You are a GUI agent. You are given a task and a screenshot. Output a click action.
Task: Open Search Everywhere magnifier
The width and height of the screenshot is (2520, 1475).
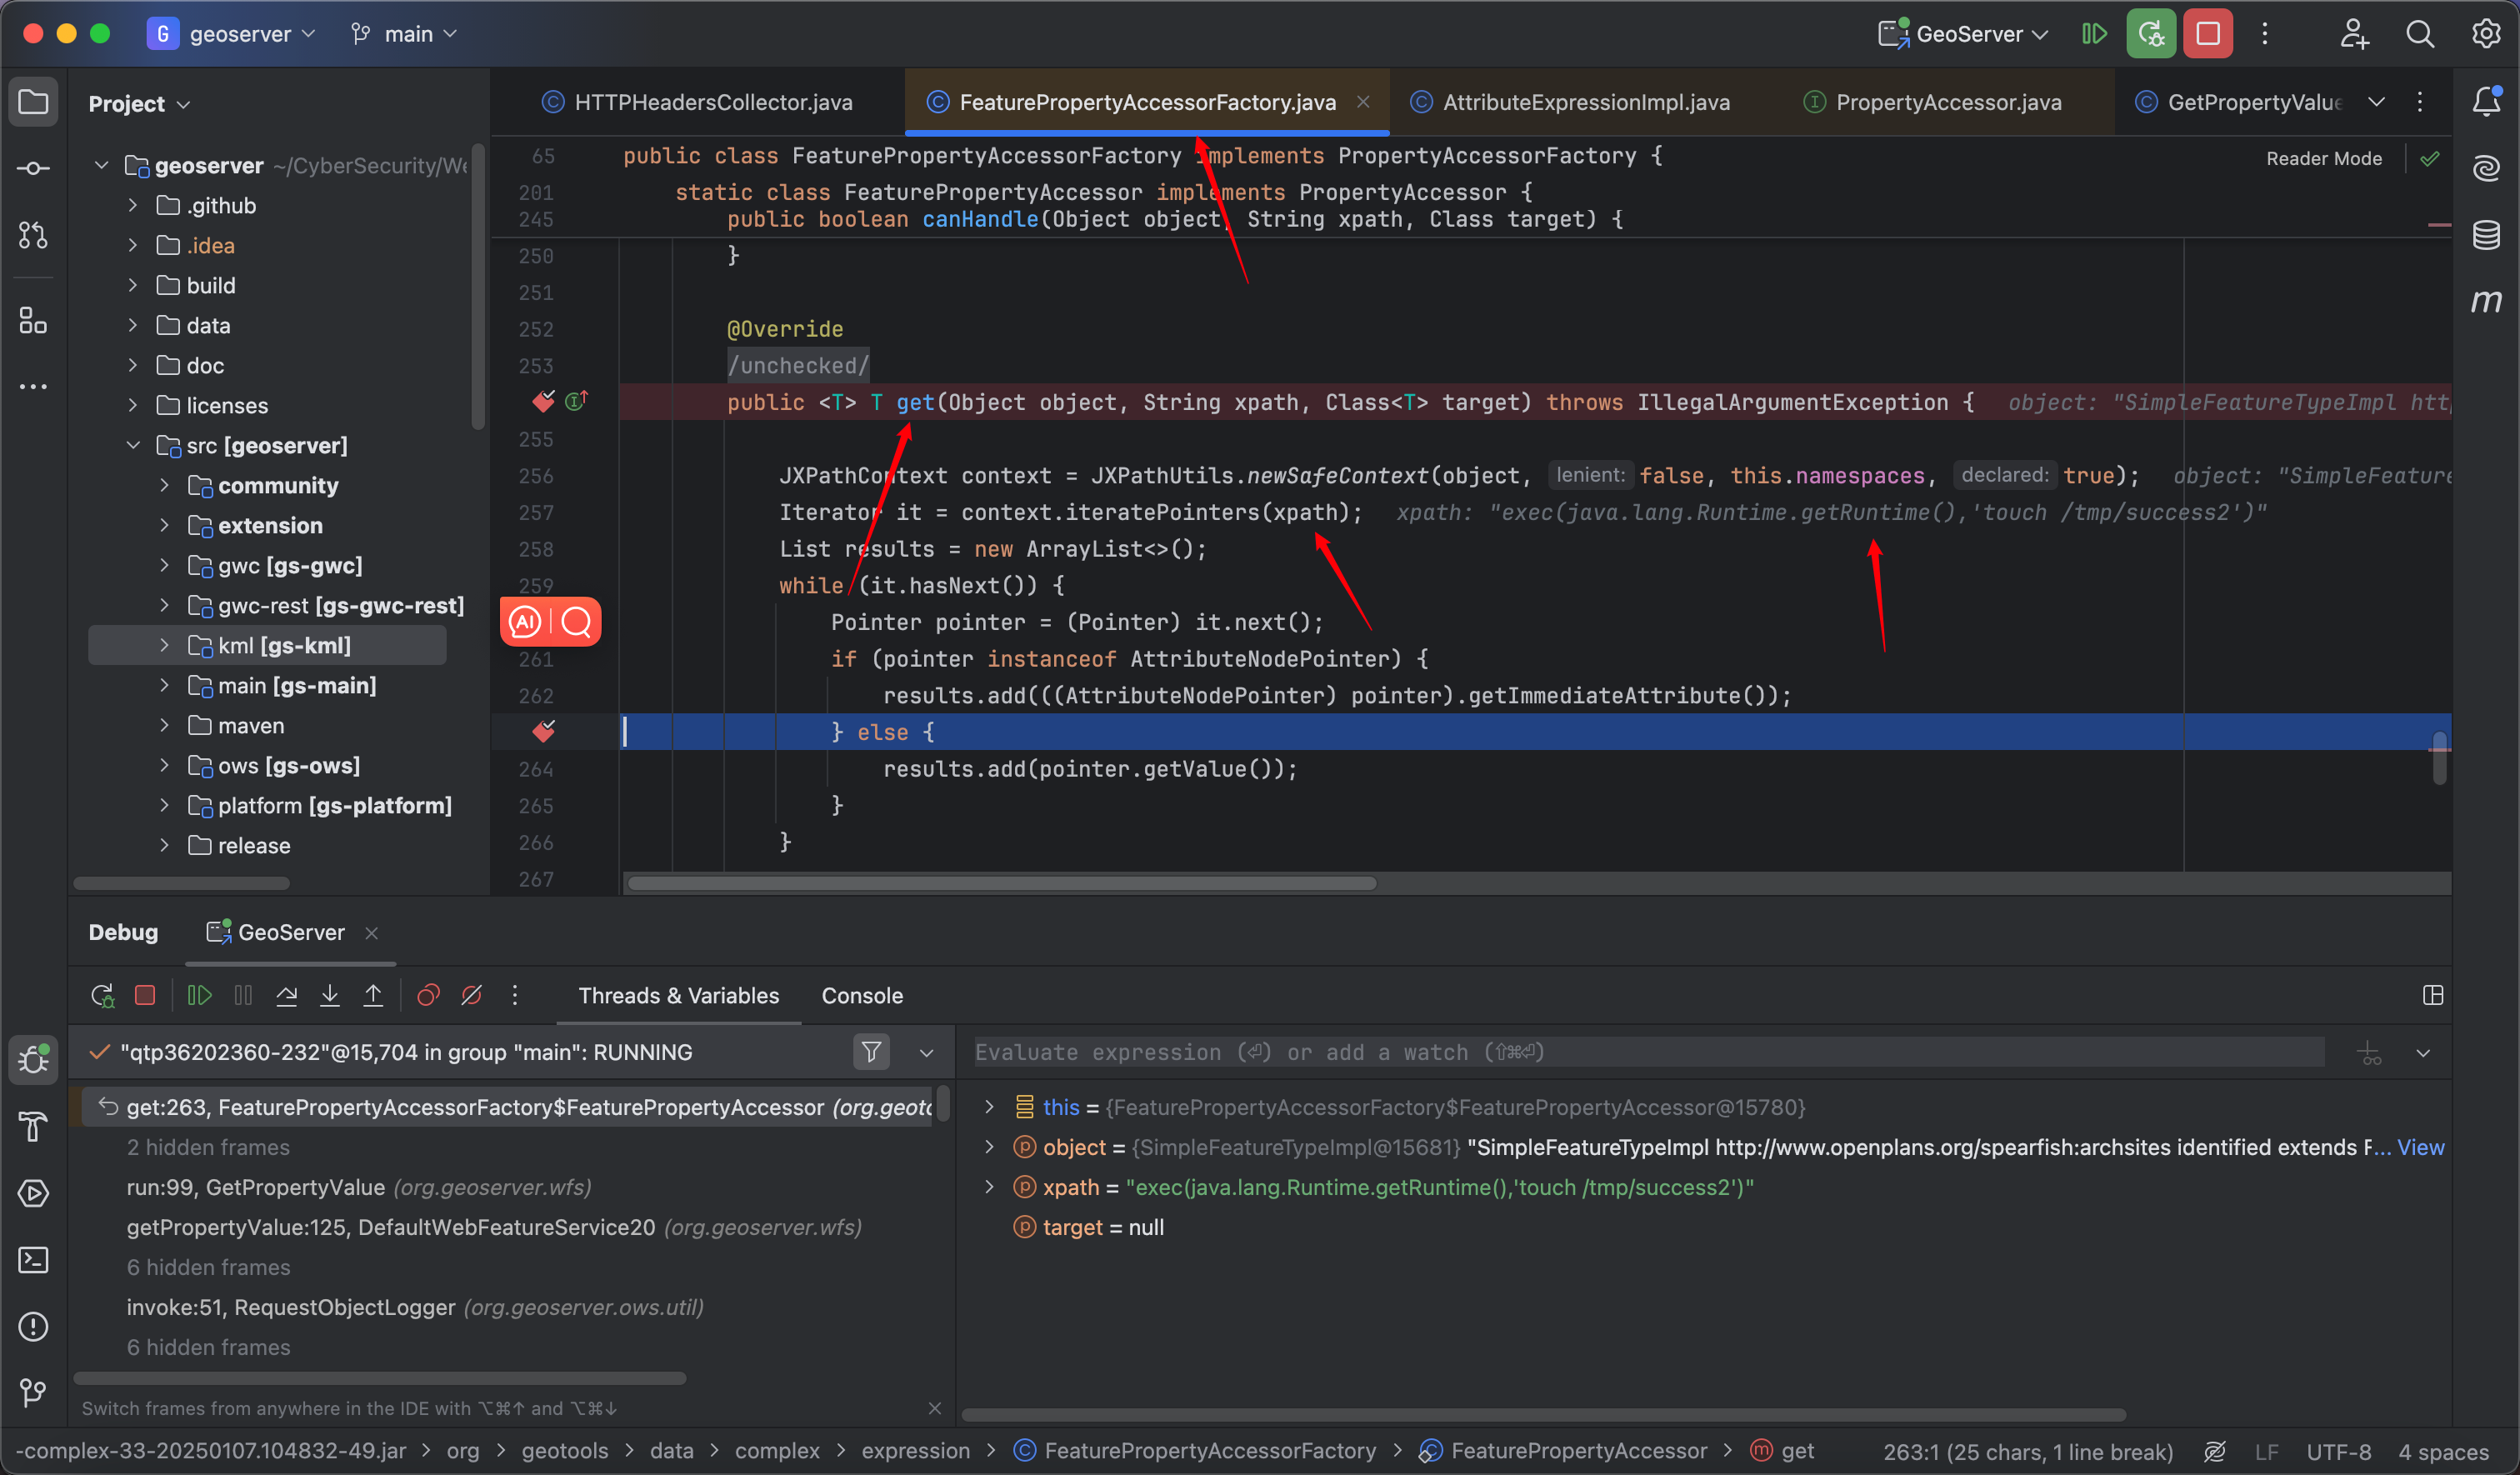[2420, 34]
